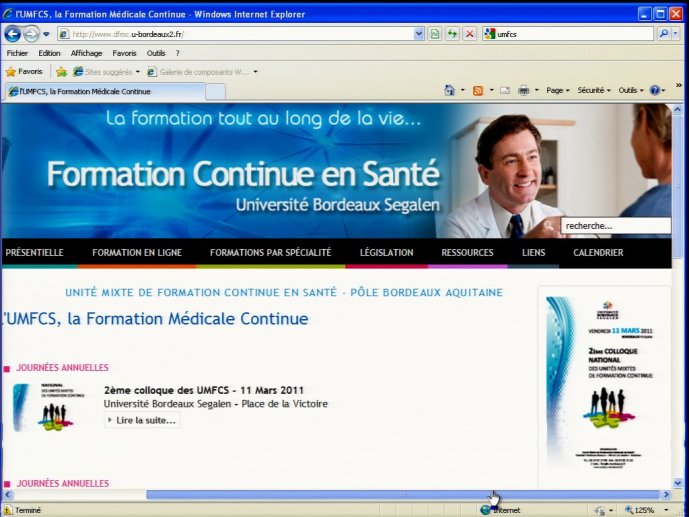689x517 pixels.
Task: Click the blue Help question mark icon
Action: pyautogui.click(x=655, y=90)
